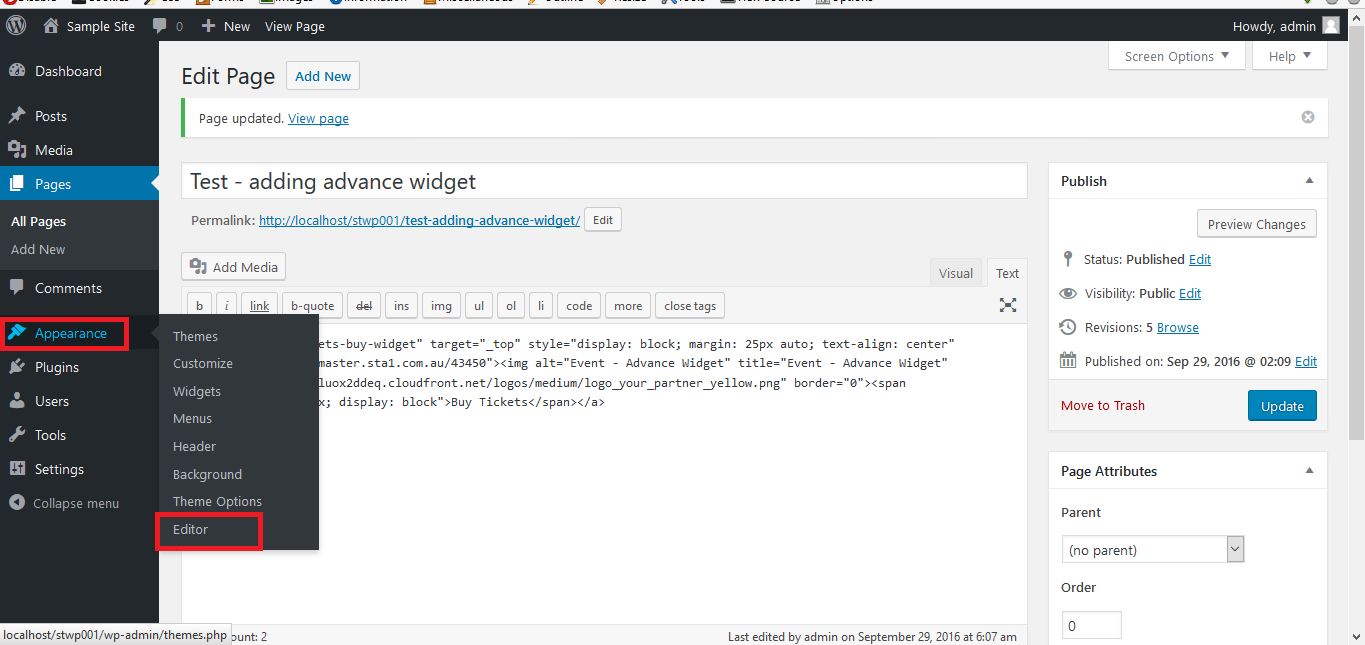Select Themes in Appearance submenu

coord(195,337)
